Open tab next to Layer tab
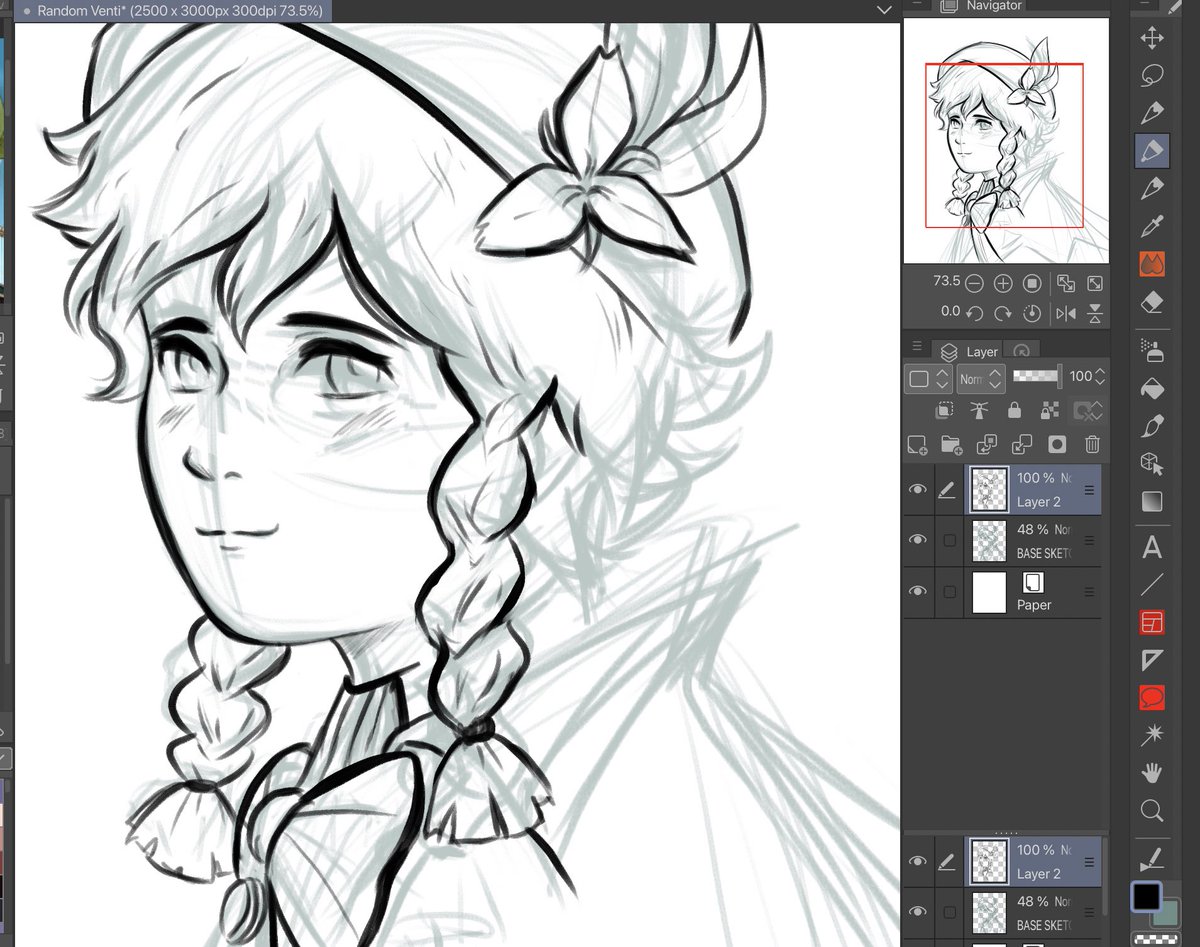This screenshot has width=1200, height=947. pos(1021,351)
